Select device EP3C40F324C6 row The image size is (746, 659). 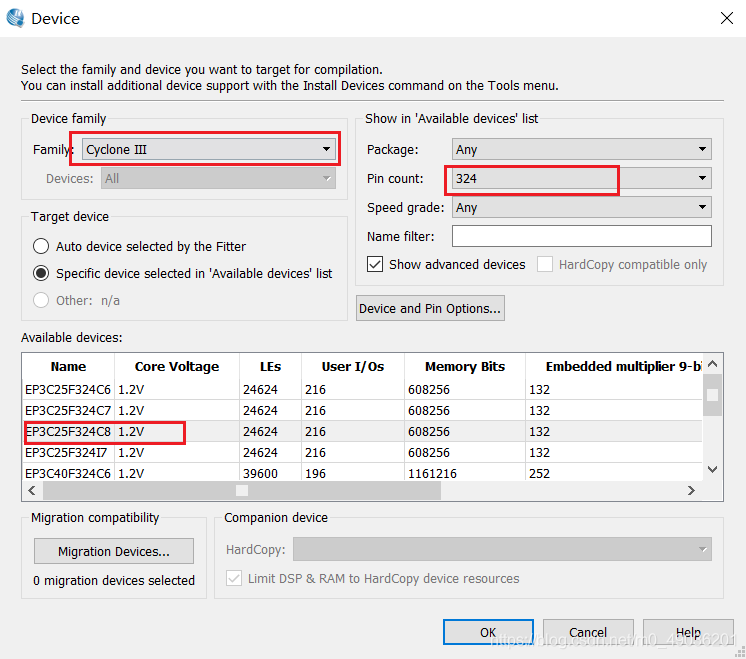(362, 473)
